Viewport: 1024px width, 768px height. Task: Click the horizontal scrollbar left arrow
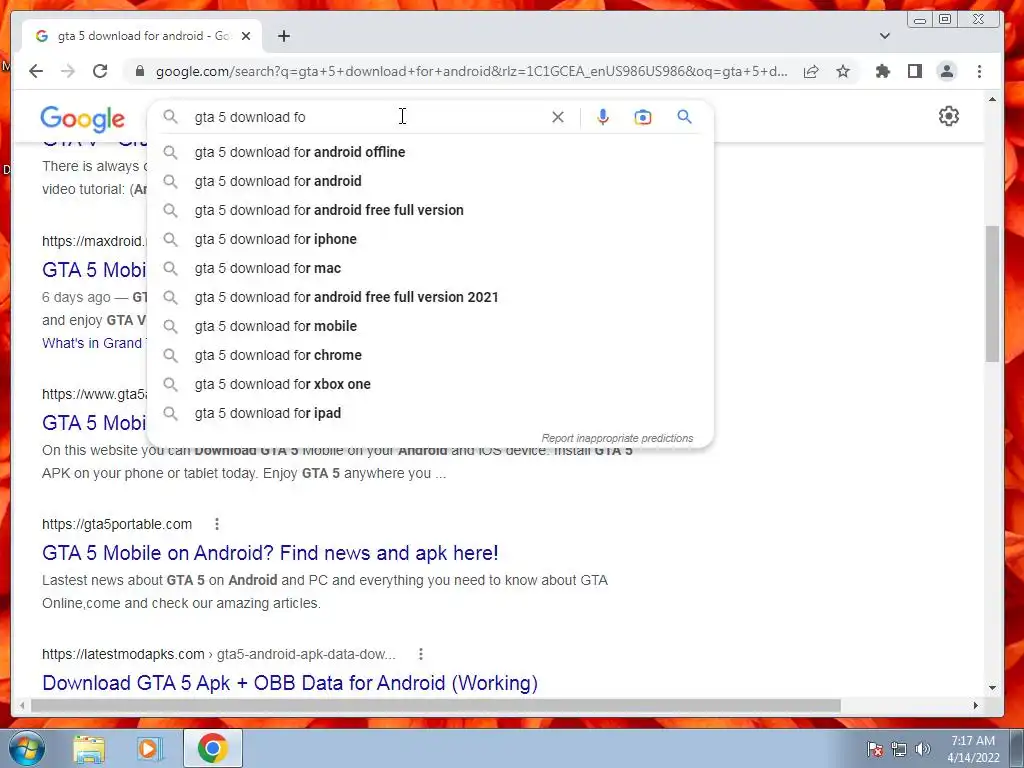(x=22, y=706)
